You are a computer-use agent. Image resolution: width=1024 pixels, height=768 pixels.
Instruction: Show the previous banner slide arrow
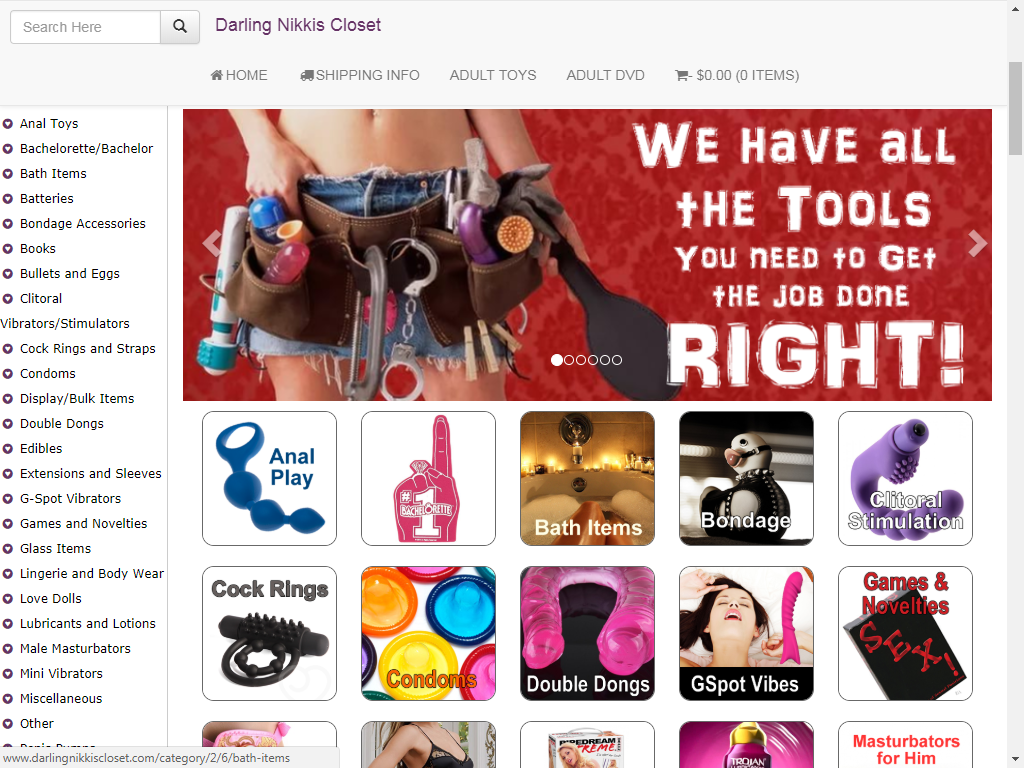[212, 243]
